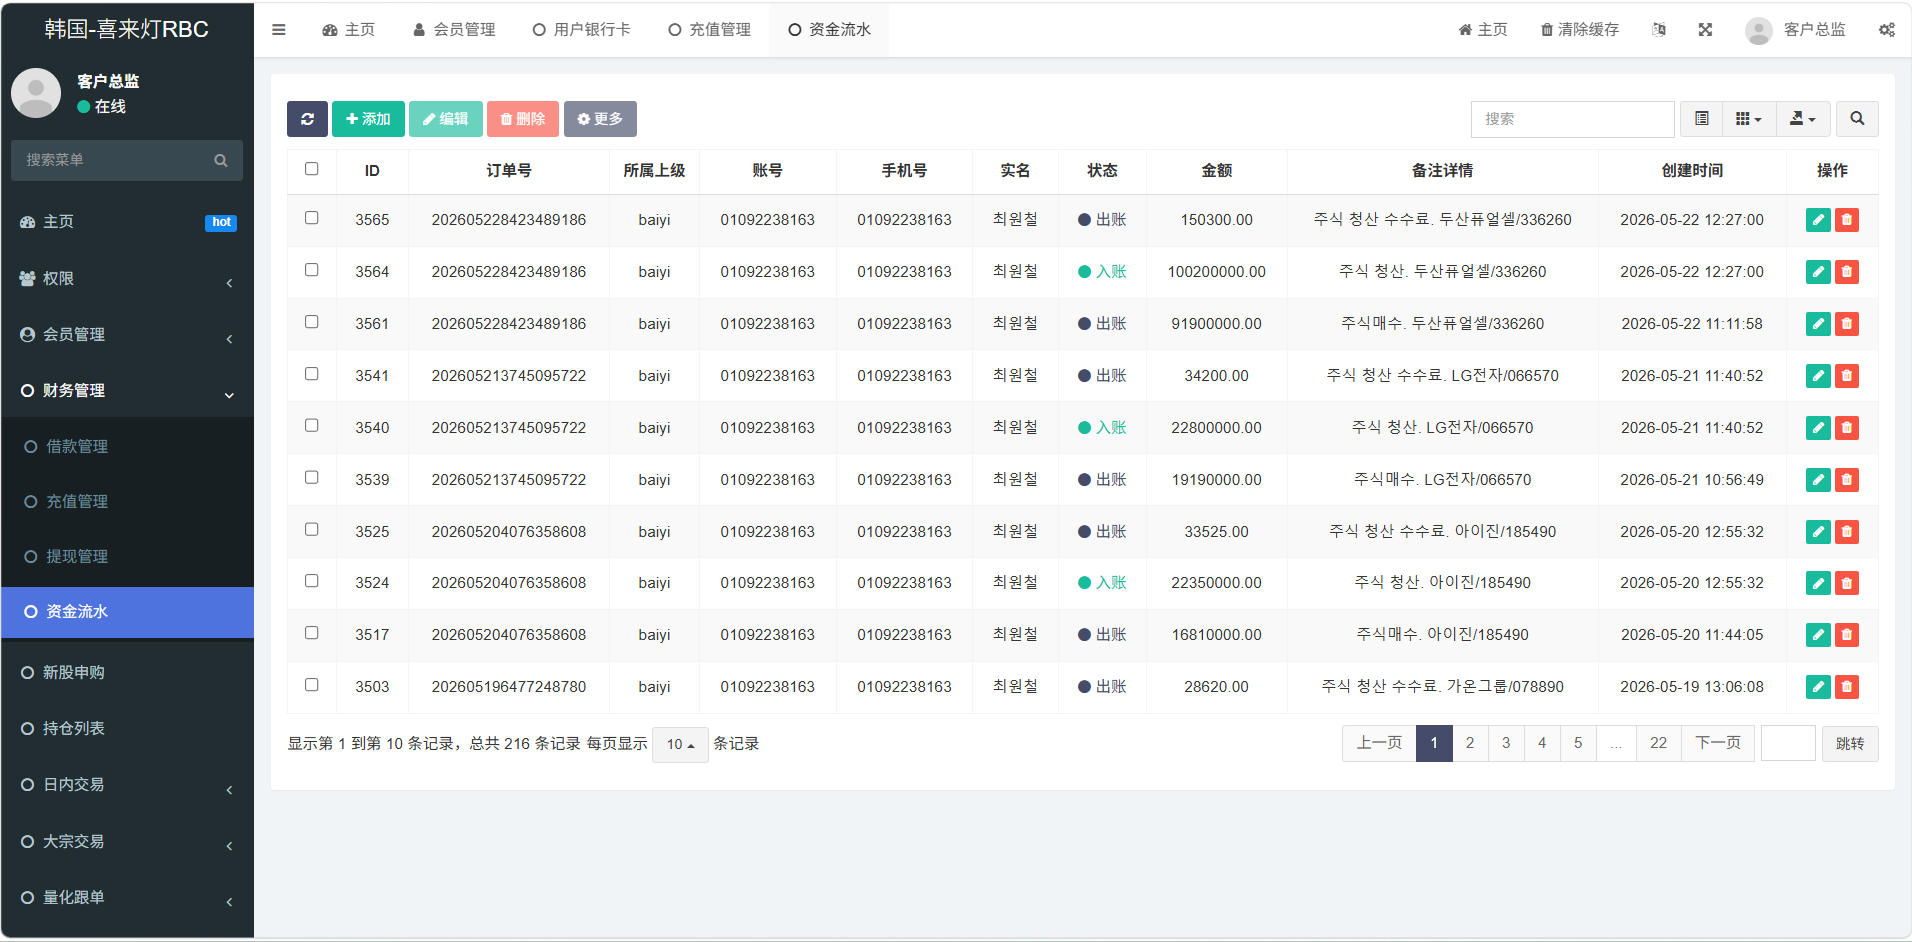Image resolution: width=1912 pixels, height=942 pixels.
Task: Delete row 3503 with red trash icon
Action: (x=1847, y=687)
